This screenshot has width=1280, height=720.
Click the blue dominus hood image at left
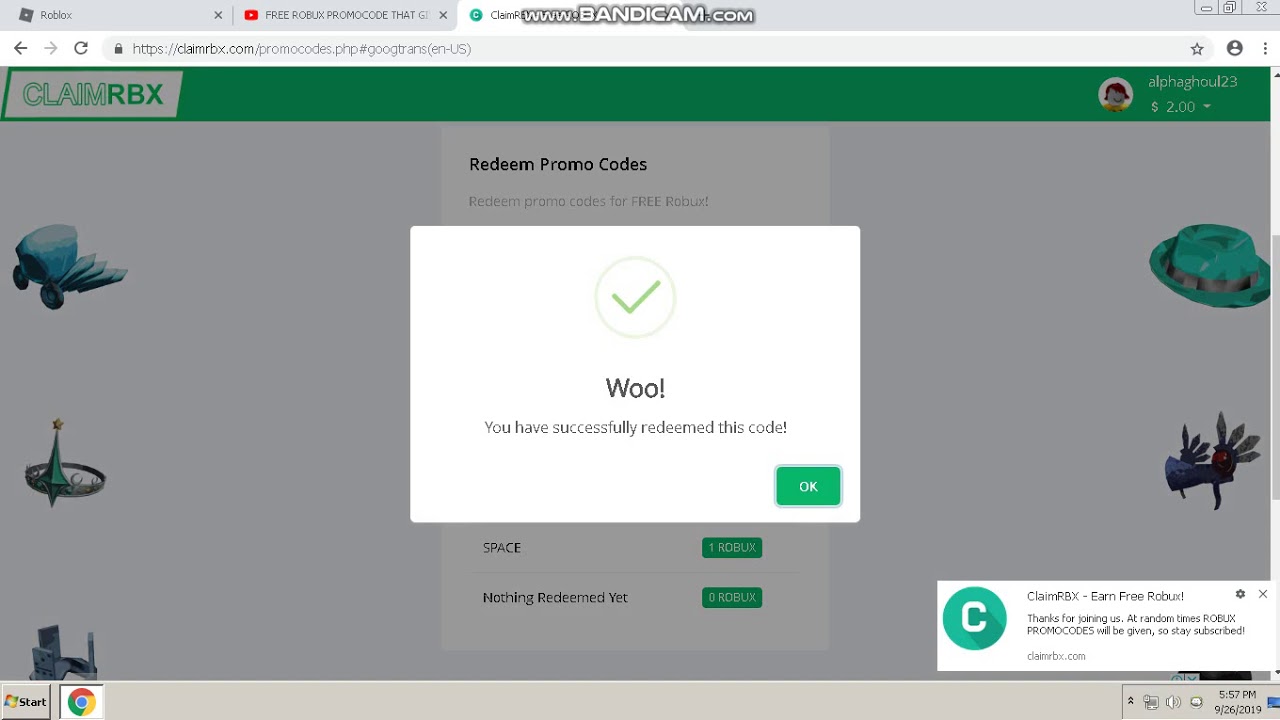click(x=68, y=266)
